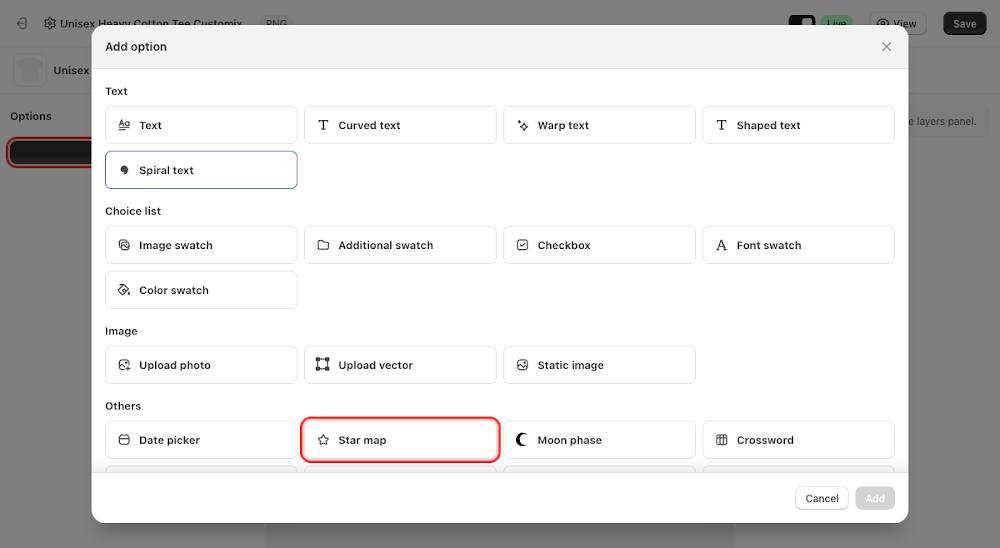Select the Date picker option
Viewport: 1000px width, 548px height.
(x=201, y=440)
